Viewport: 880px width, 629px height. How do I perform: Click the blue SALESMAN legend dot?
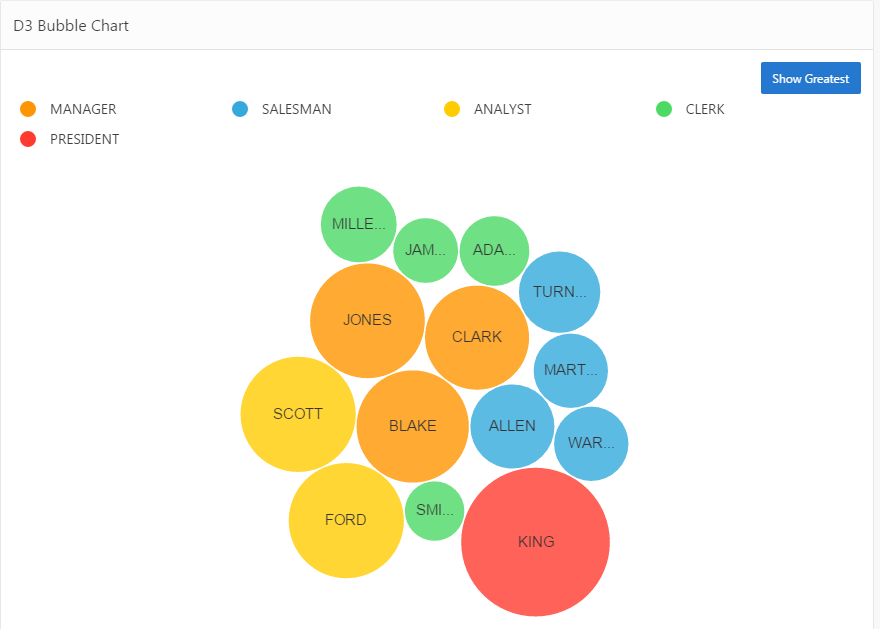pyautogui.click(x=240, y=108)
